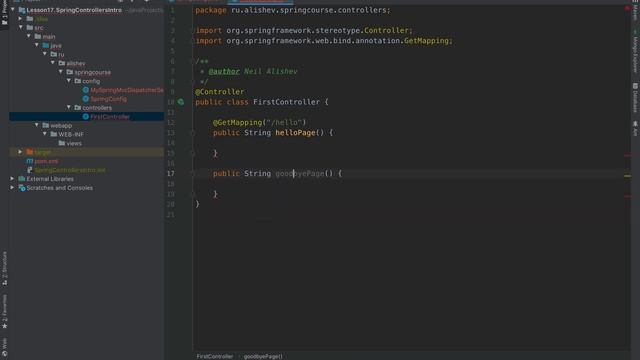Collapse the ru package arrow

click(x=44, y=54)
